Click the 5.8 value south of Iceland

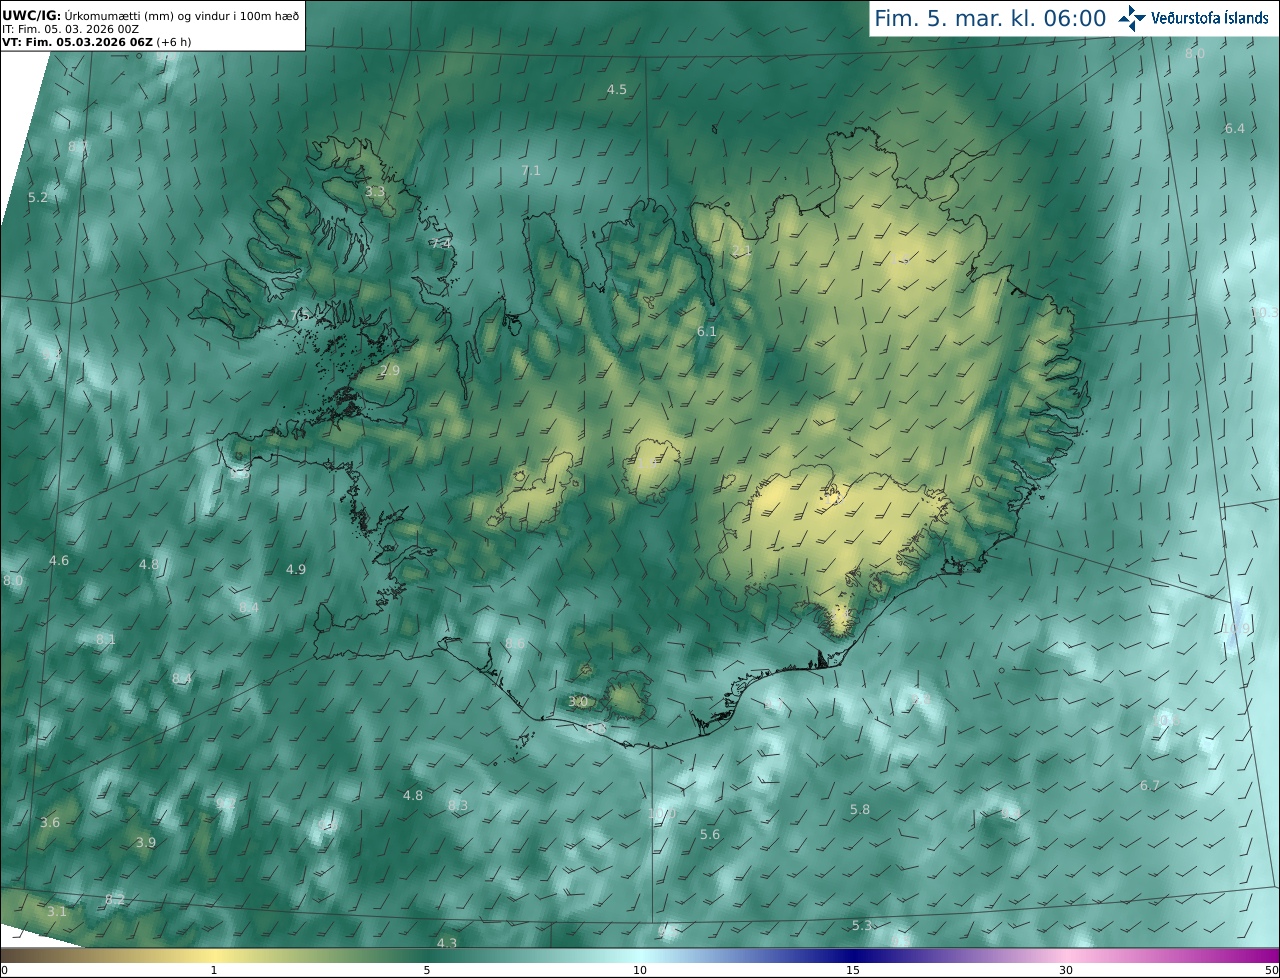(x=860, y=809)
